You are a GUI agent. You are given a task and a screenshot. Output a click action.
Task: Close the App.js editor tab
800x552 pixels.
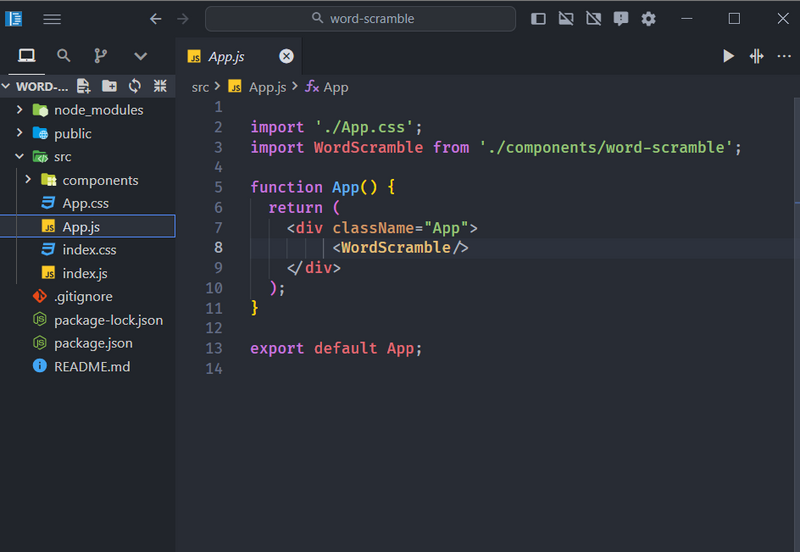(286, 56)
